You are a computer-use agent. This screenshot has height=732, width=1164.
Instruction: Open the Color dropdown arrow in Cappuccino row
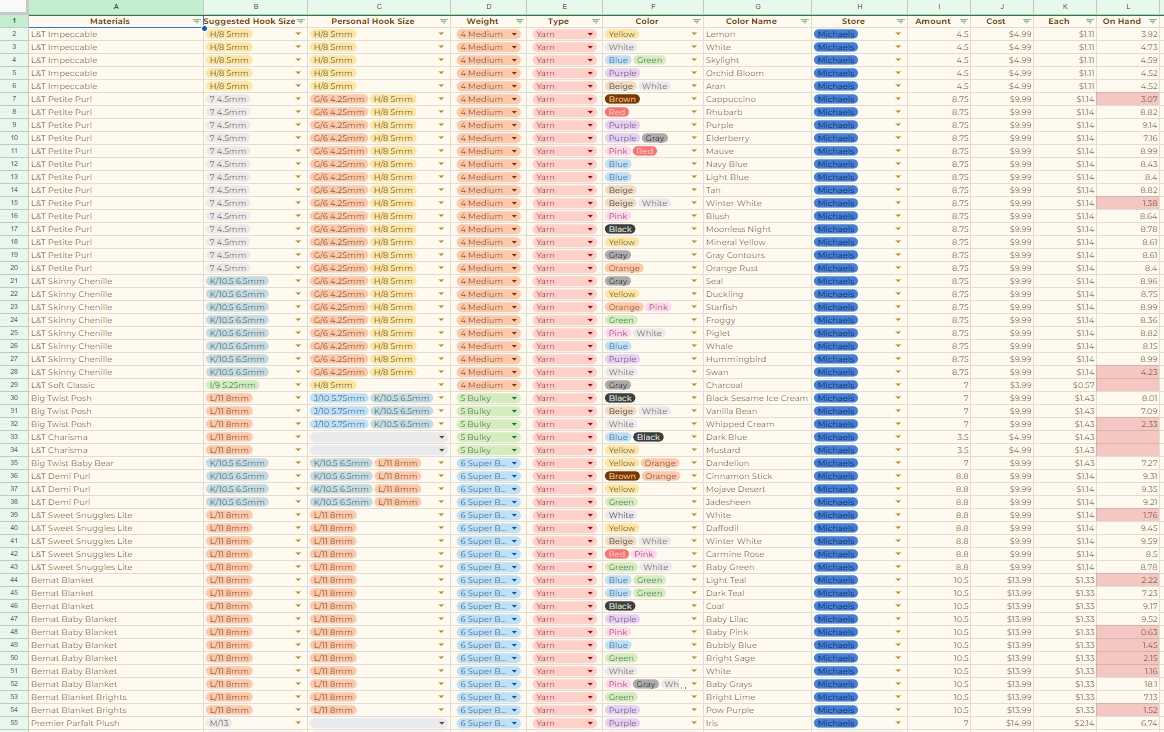pyautogui.click(x=695, y=99)
